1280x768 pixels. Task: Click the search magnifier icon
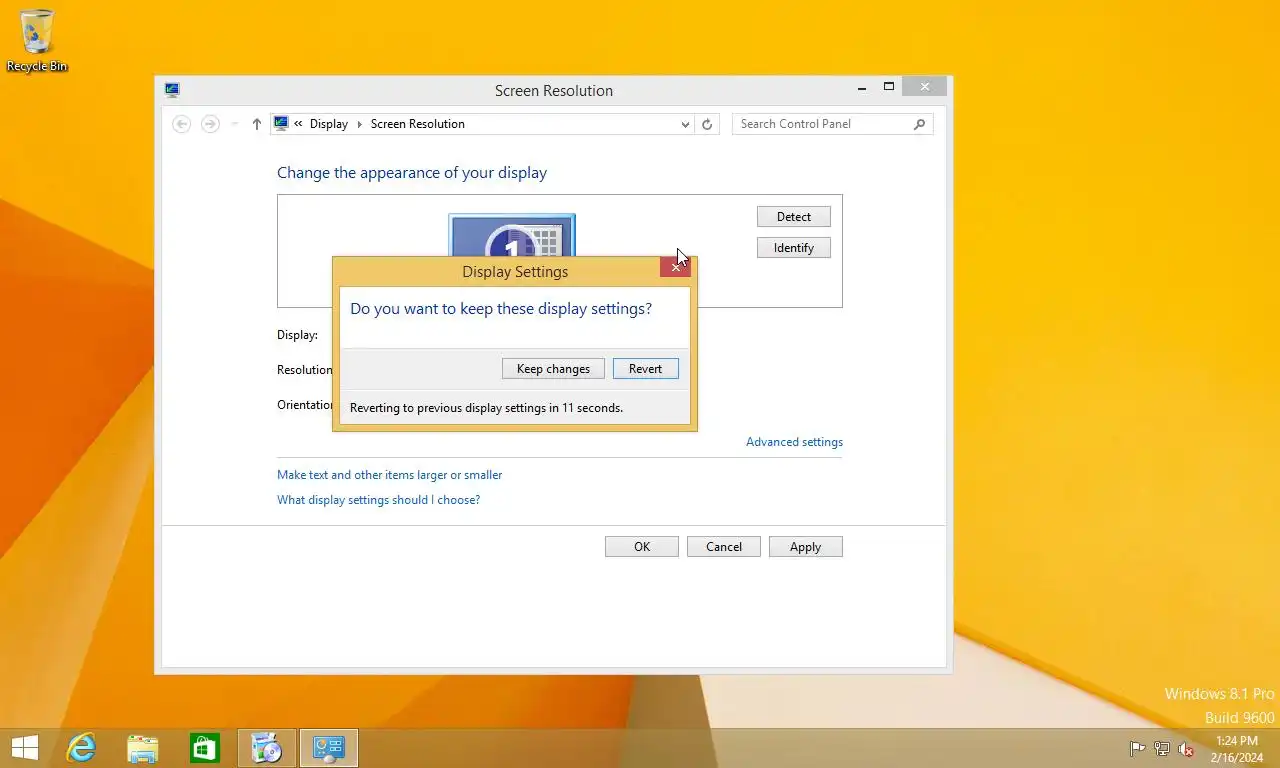pyautogui.click(x=920, y=124)
